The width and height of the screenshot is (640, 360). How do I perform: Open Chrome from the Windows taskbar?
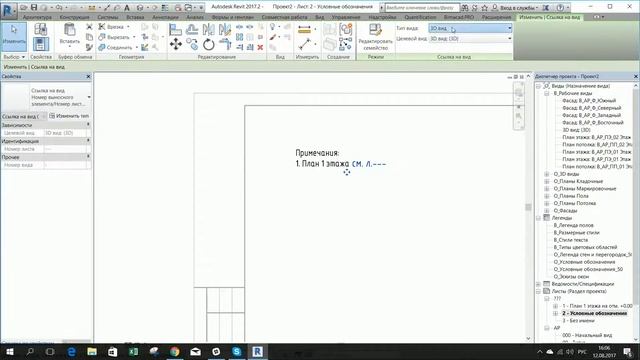click(x=175, y=351)
